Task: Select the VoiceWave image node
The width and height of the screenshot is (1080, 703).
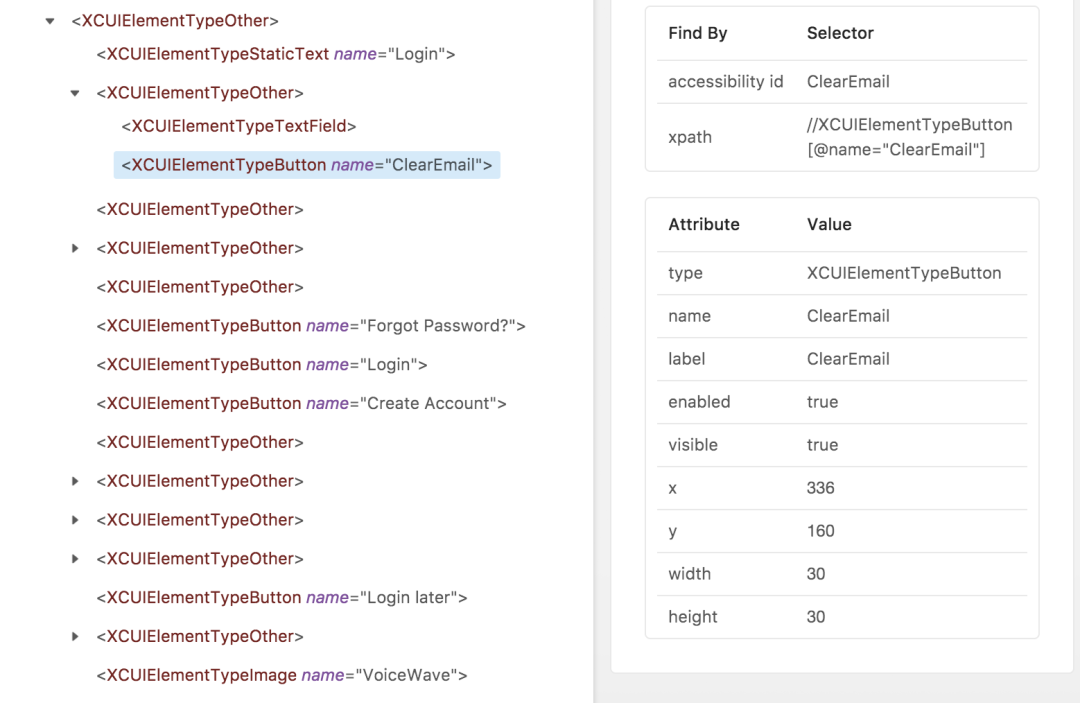Action: (x=282, y=675)
